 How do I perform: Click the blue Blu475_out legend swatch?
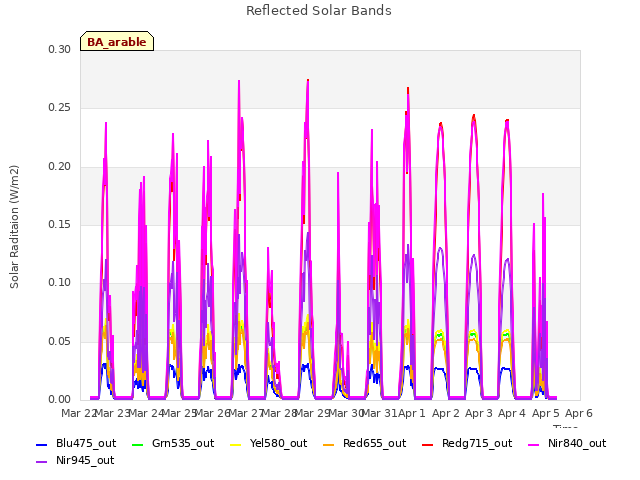[42, 444]
